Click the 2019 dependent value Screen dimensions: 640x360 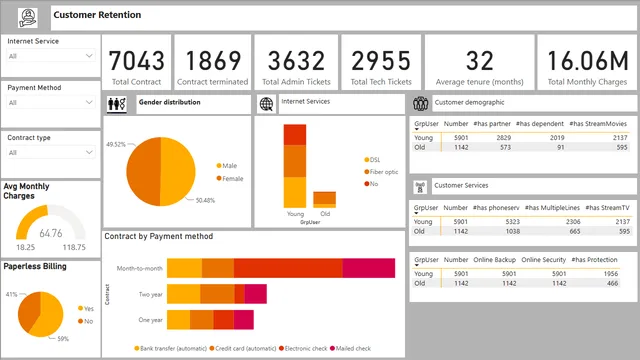(x=557, y=138)
